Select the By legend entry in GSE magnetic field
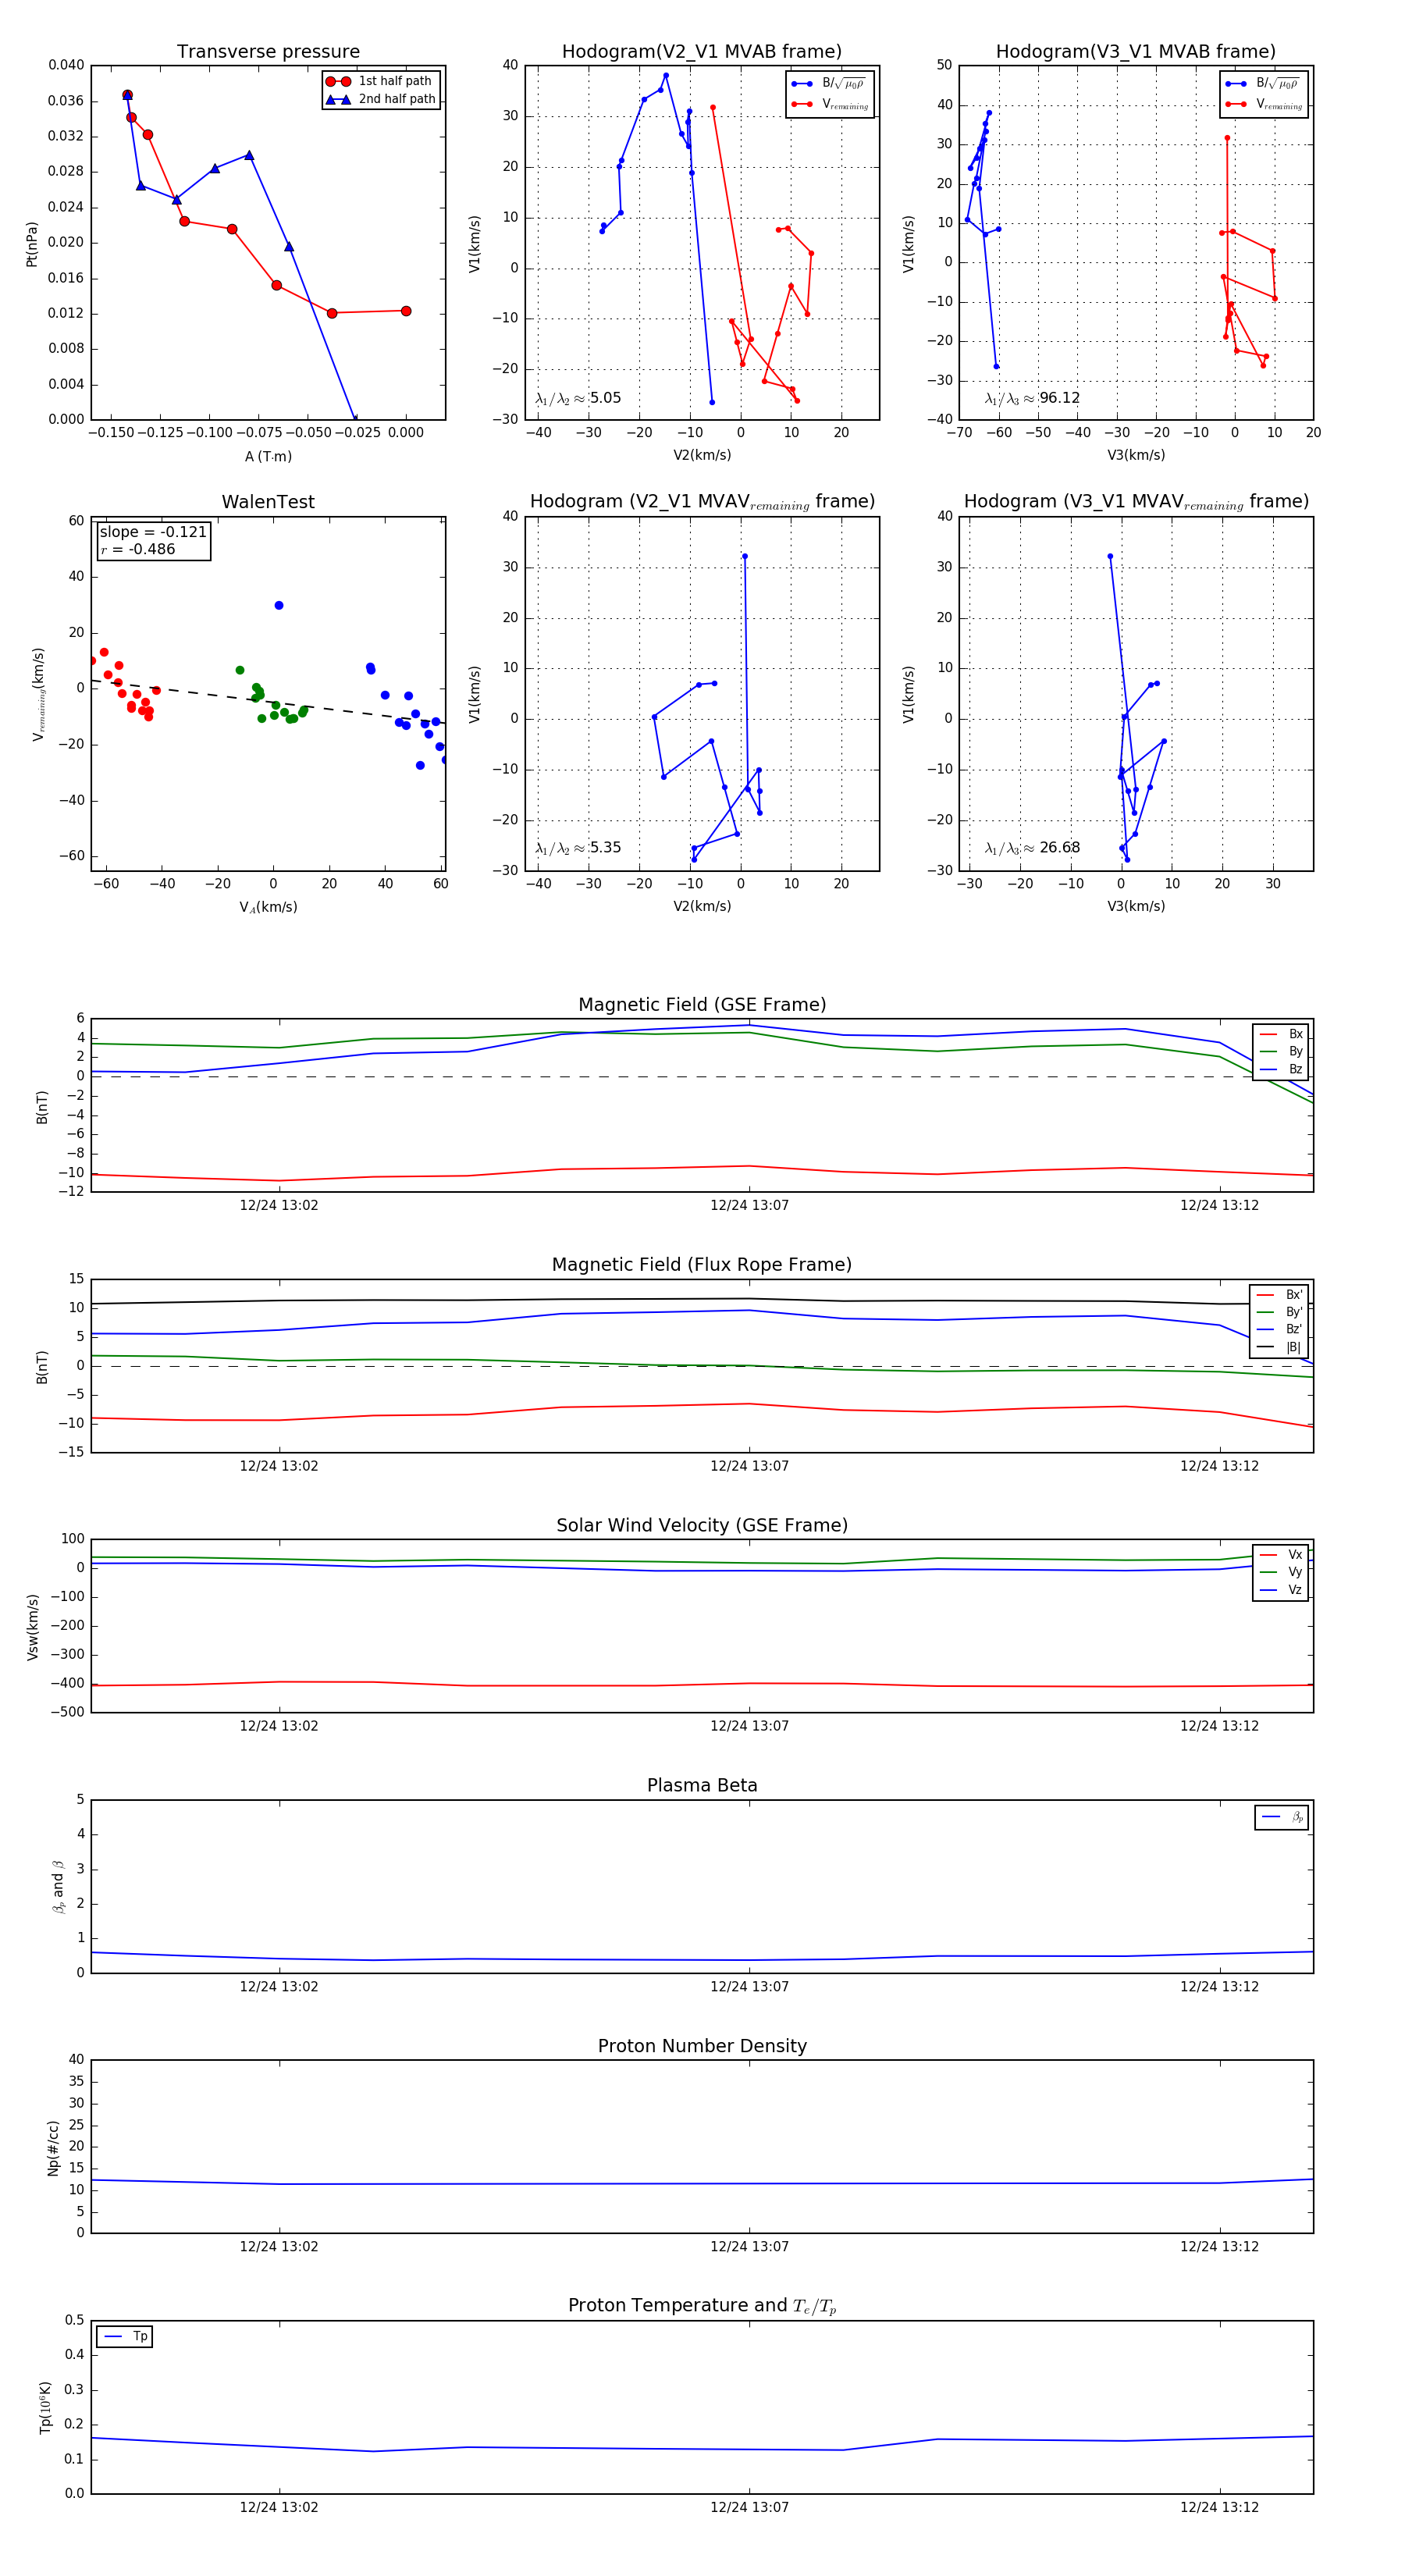This screenshot has width=1405, height=2576. pos(1281,1051)
